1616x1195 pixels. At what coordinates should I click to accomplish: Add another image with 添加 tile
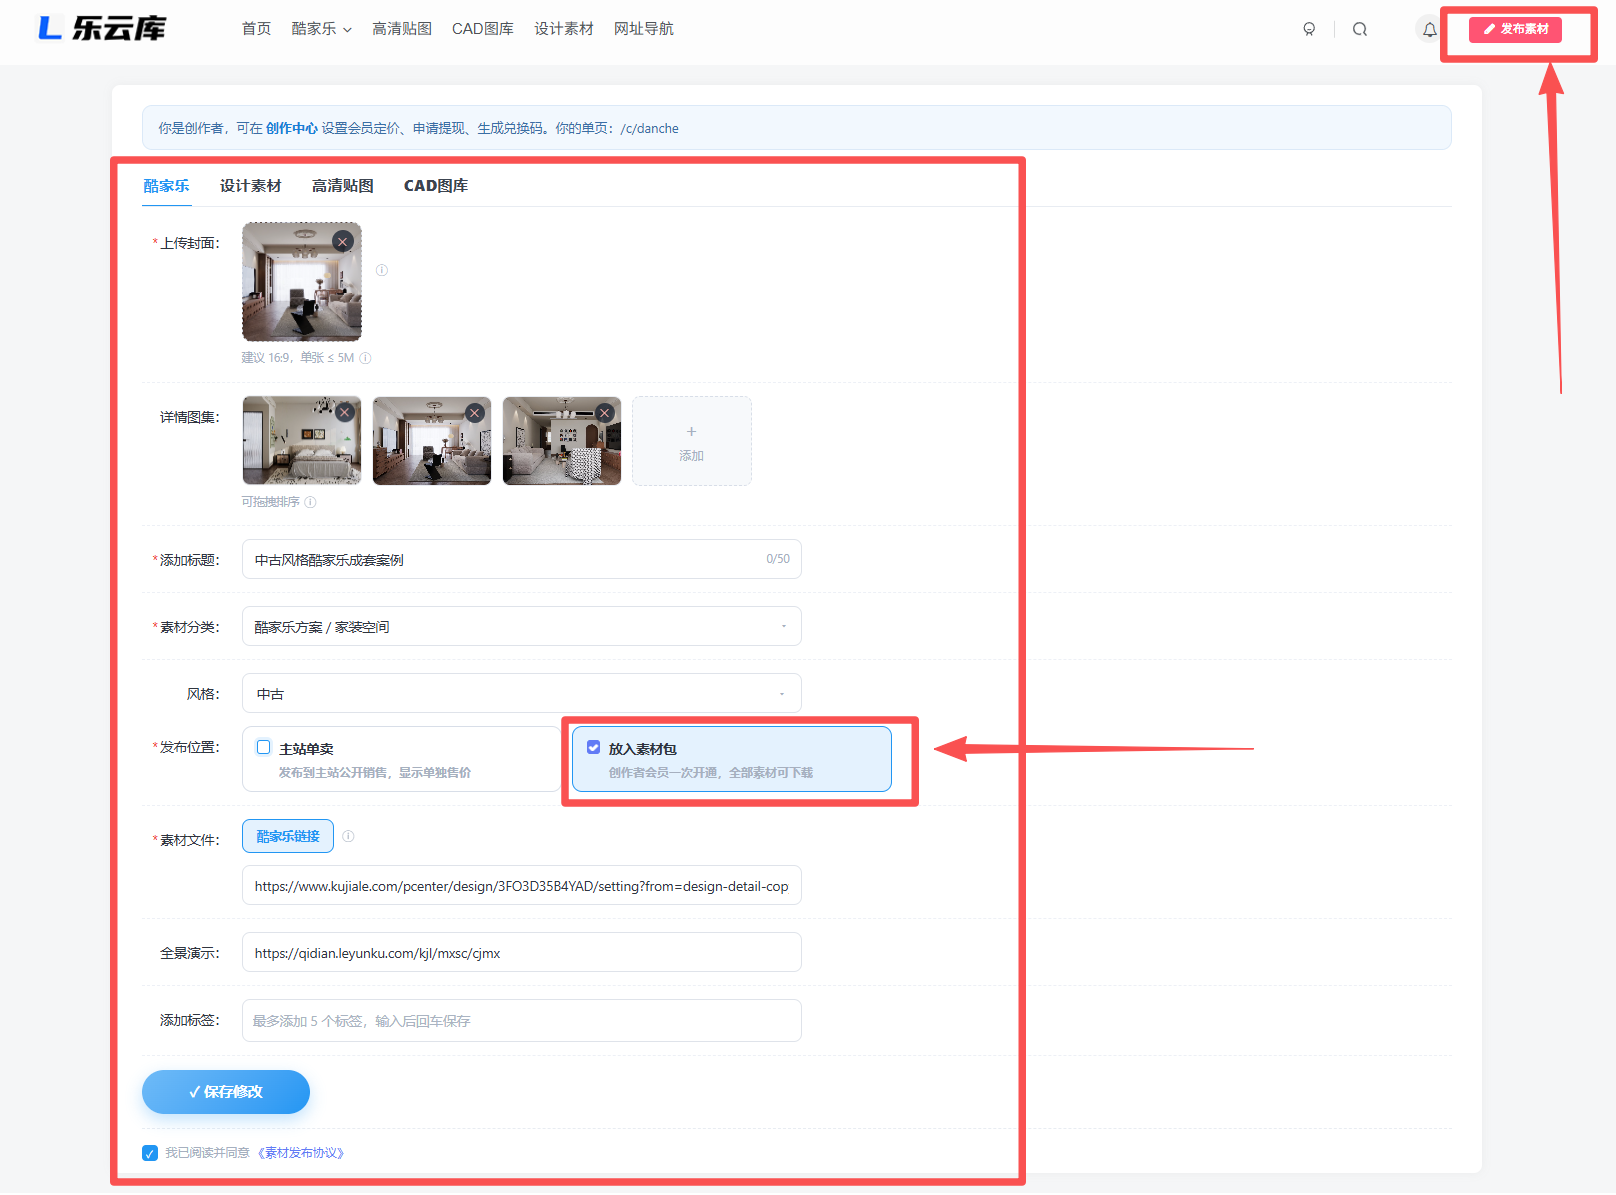pyautogui.click(x=692, y=441)
